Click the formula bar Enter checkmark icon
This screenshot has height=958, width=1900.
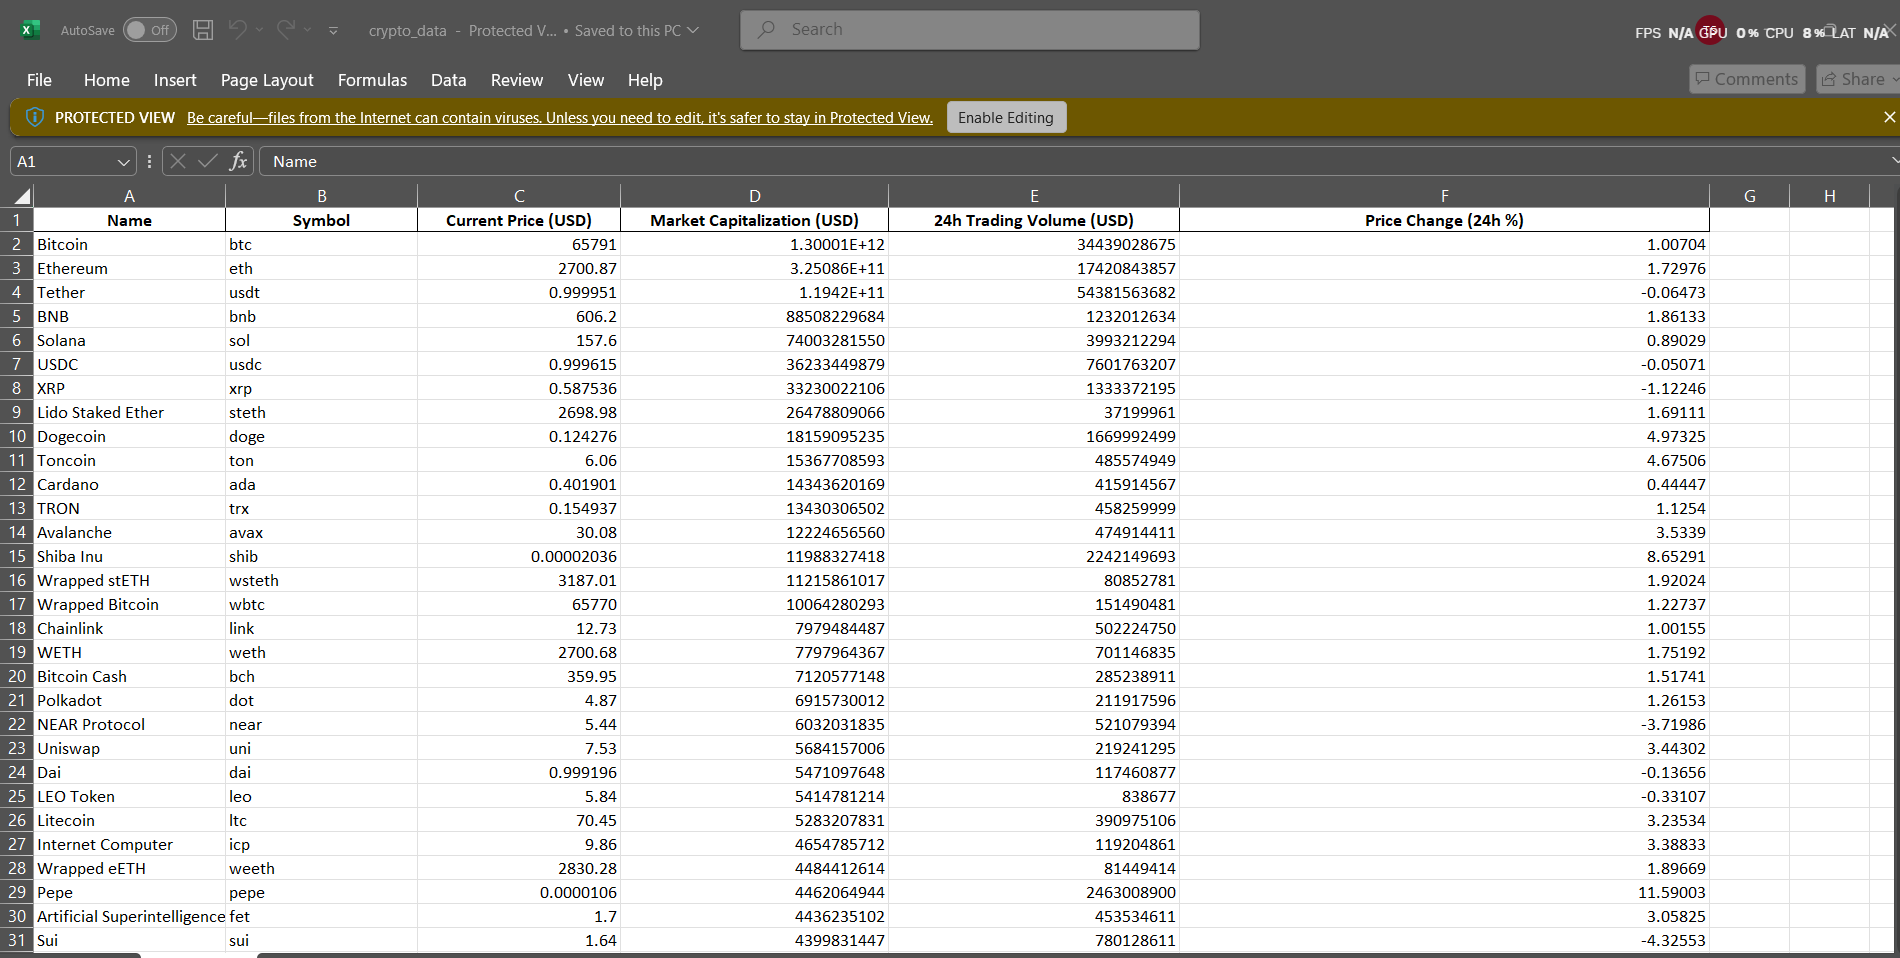coord(208,161)
